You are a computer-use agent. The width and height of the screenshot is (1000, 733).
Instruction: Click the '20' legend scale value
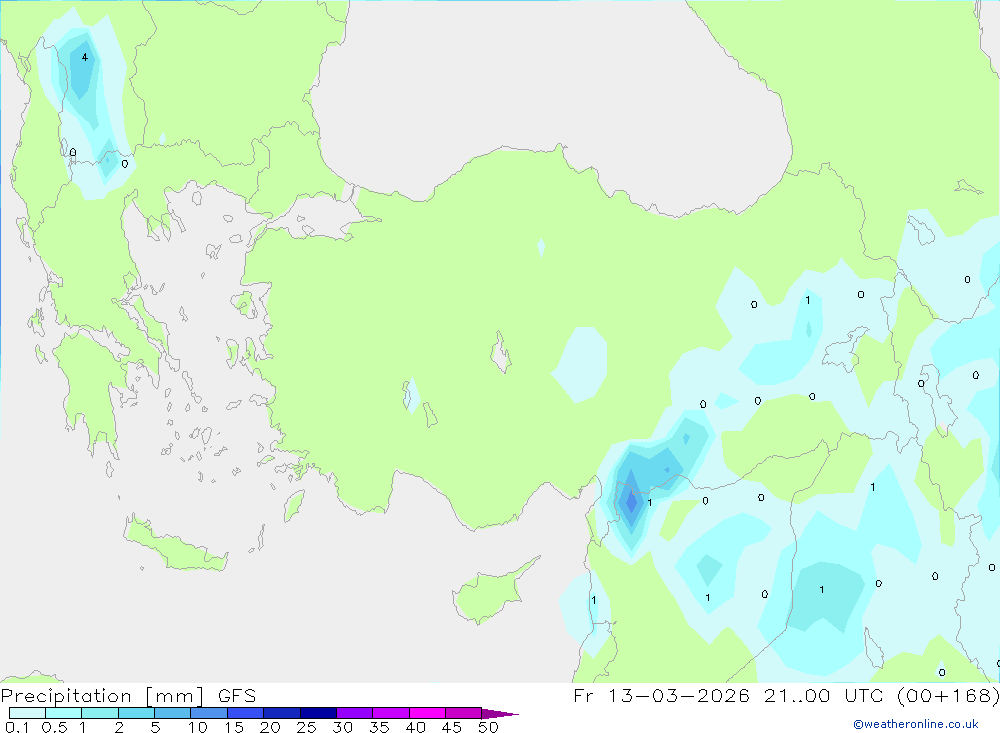pyautogui.click(x=270, y=727)
